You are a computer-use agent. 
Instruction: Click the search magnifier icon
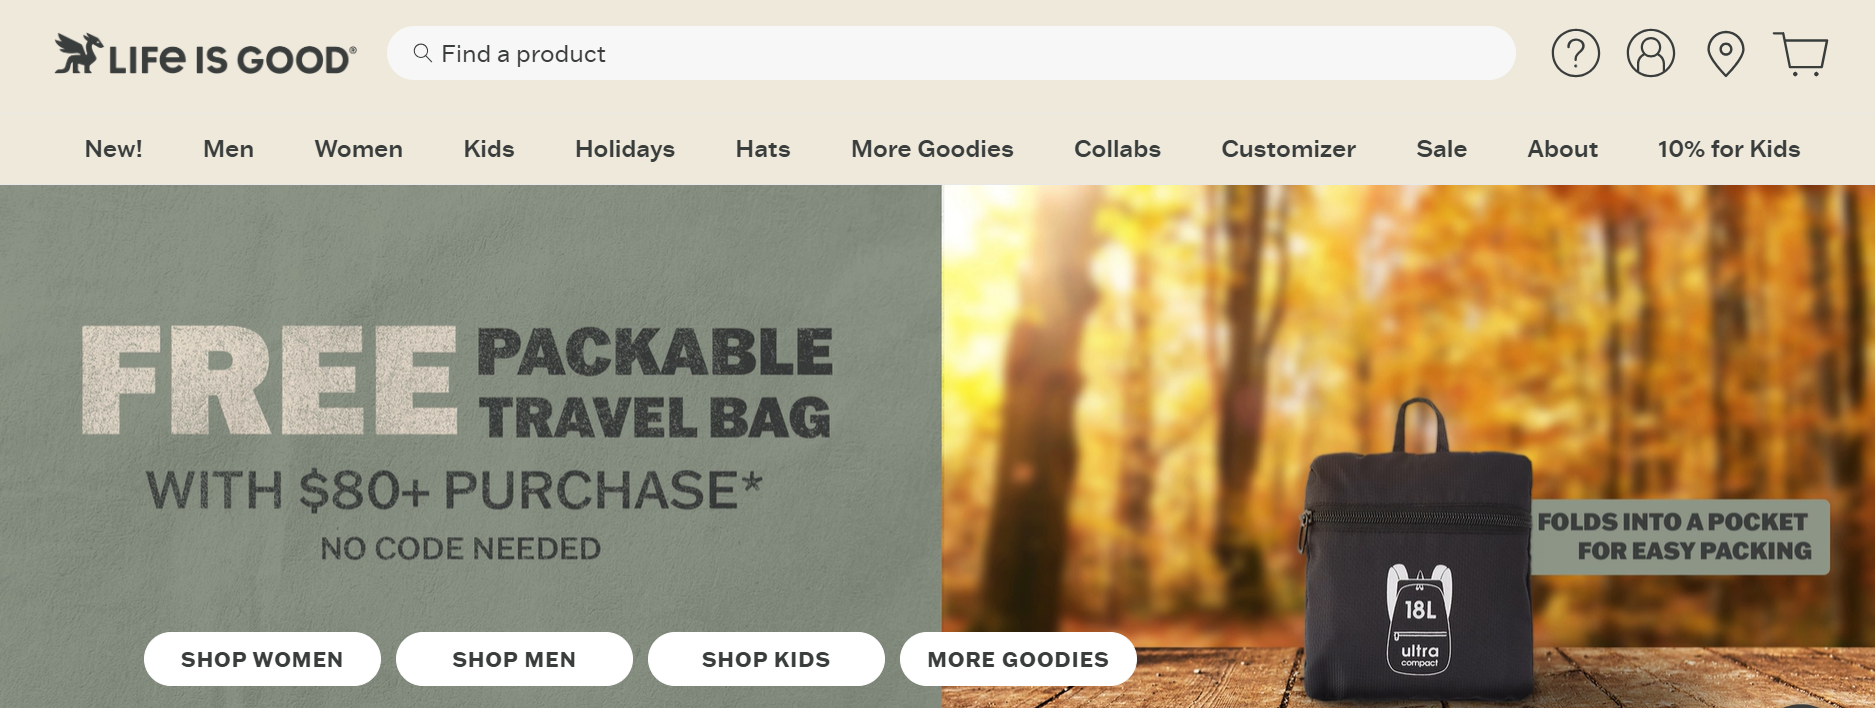(423, 53)
